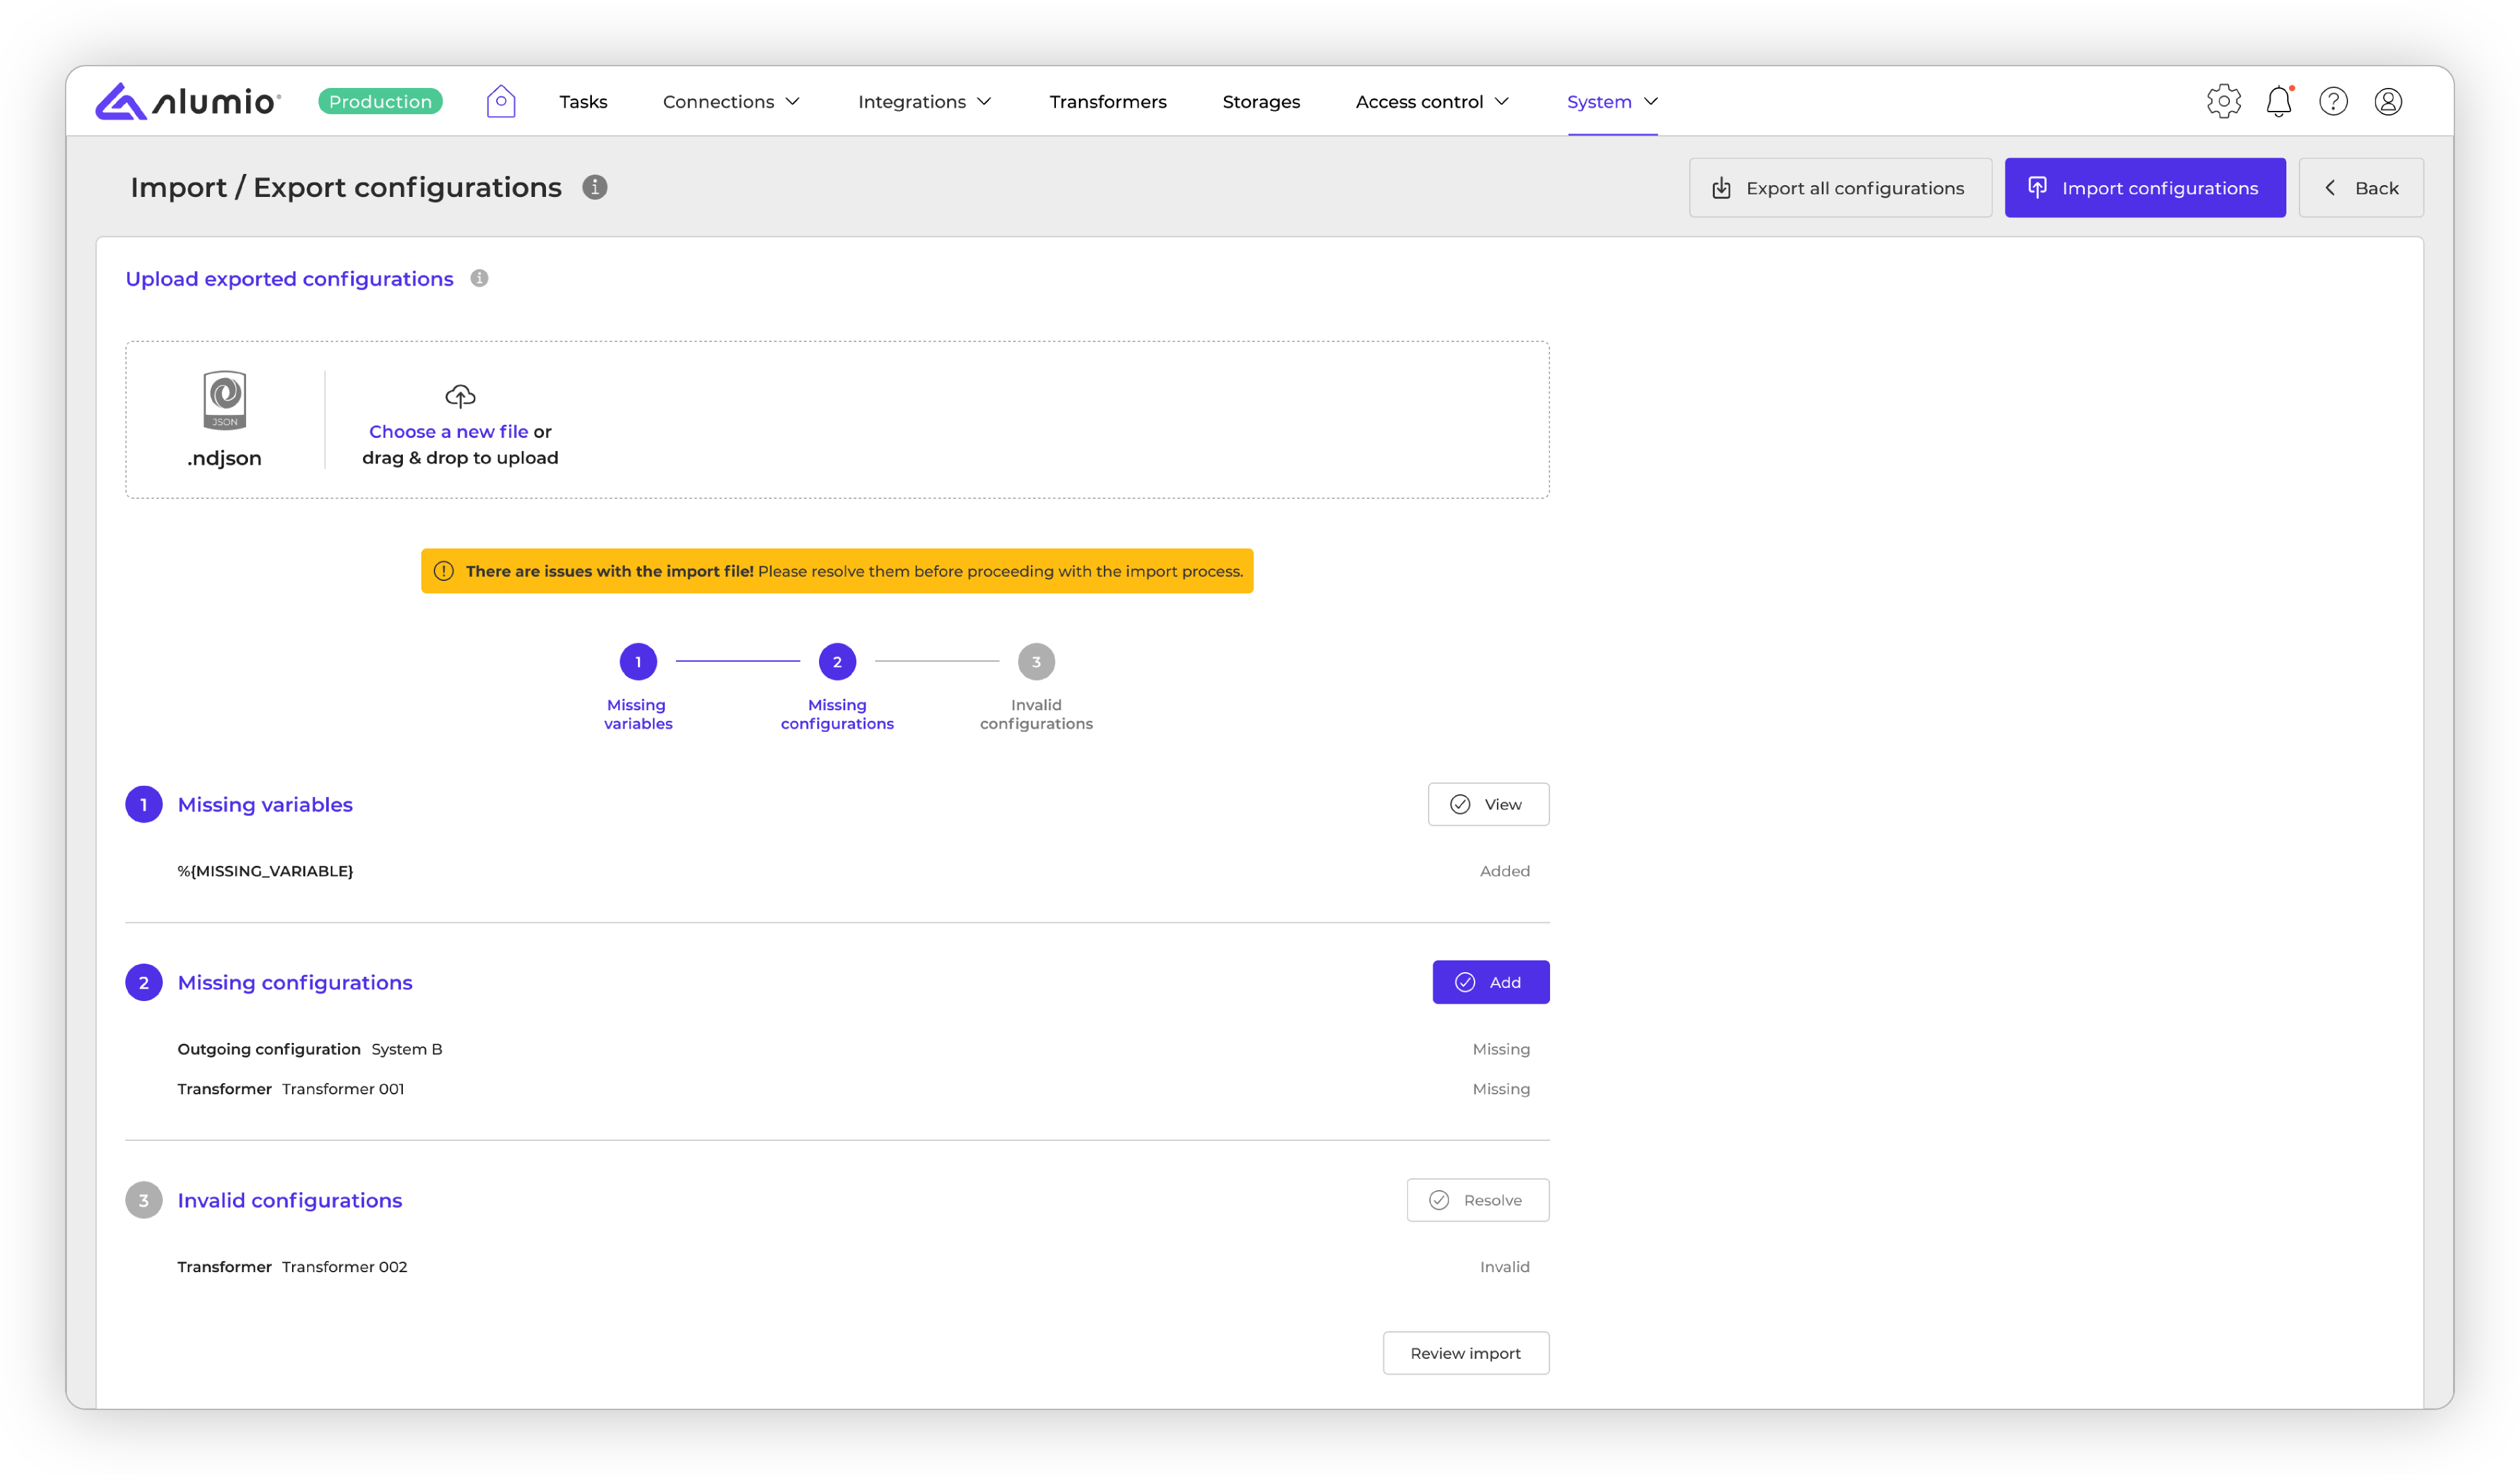2520x1475 pixels.
Task: Expand the Integrations menu
Action: (x=924, y=101)
